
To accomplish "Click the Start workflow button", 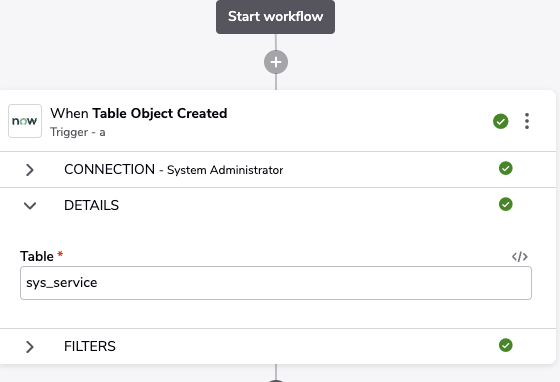I will click(x=275, y=17).
